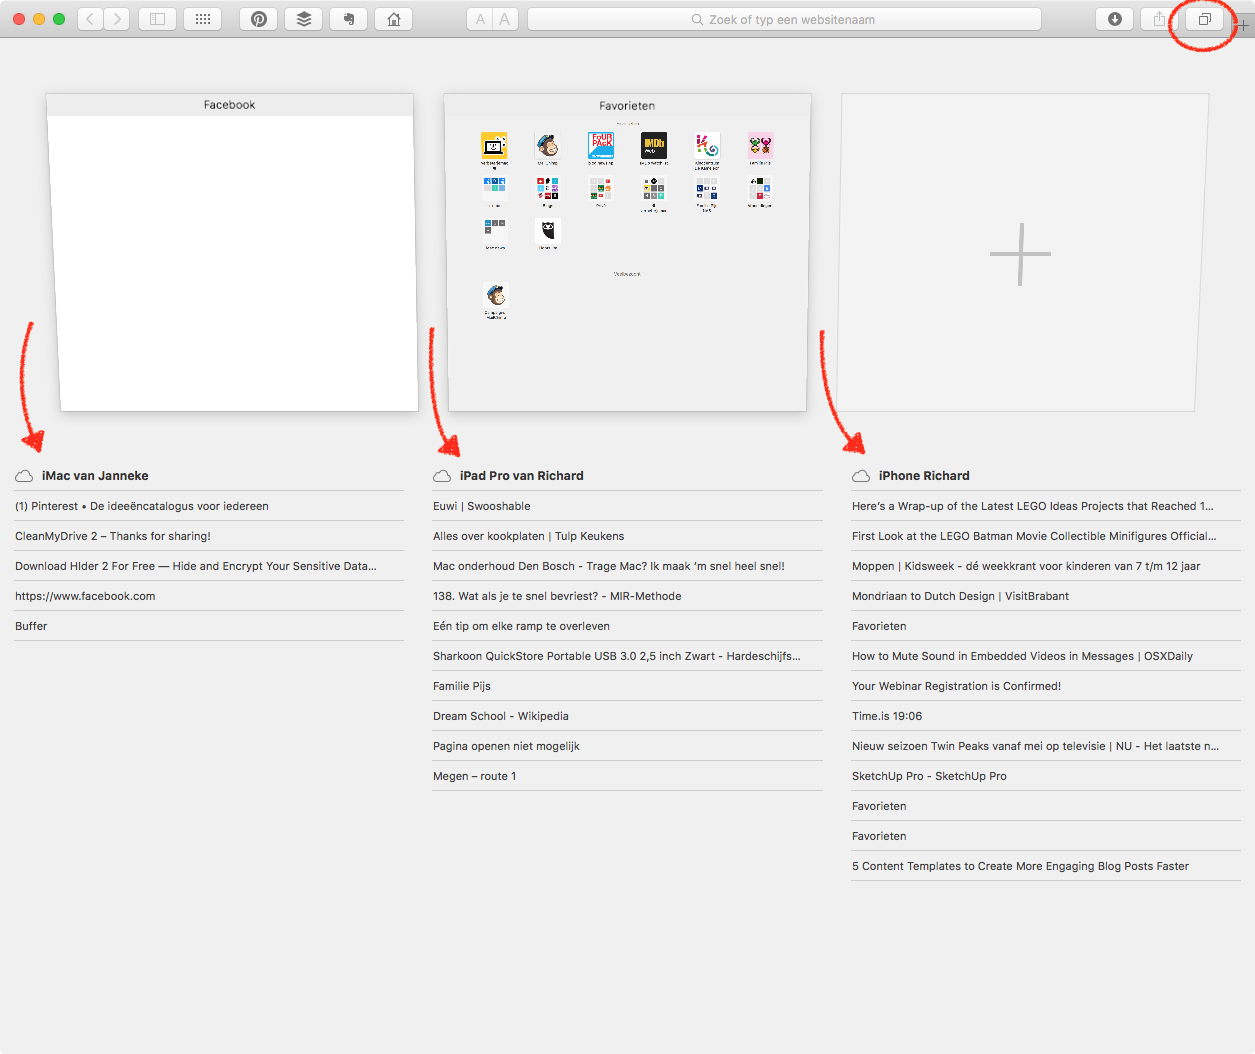Open the Share sheet icon
Image resolution: width=1255 pixels, height=1054 pixels.
[x=1157, y=18]
